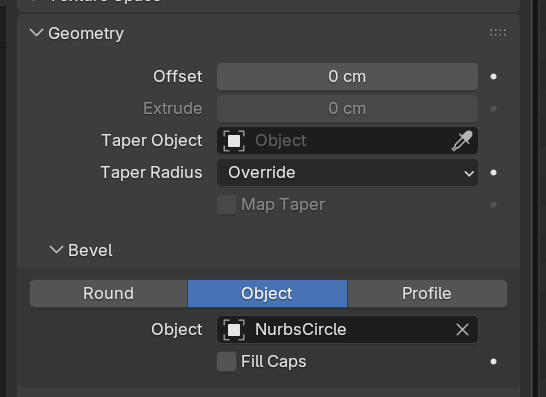Open the Taper Radius Override dropdown
Screen dimensions: 546x397
point(347,173)
